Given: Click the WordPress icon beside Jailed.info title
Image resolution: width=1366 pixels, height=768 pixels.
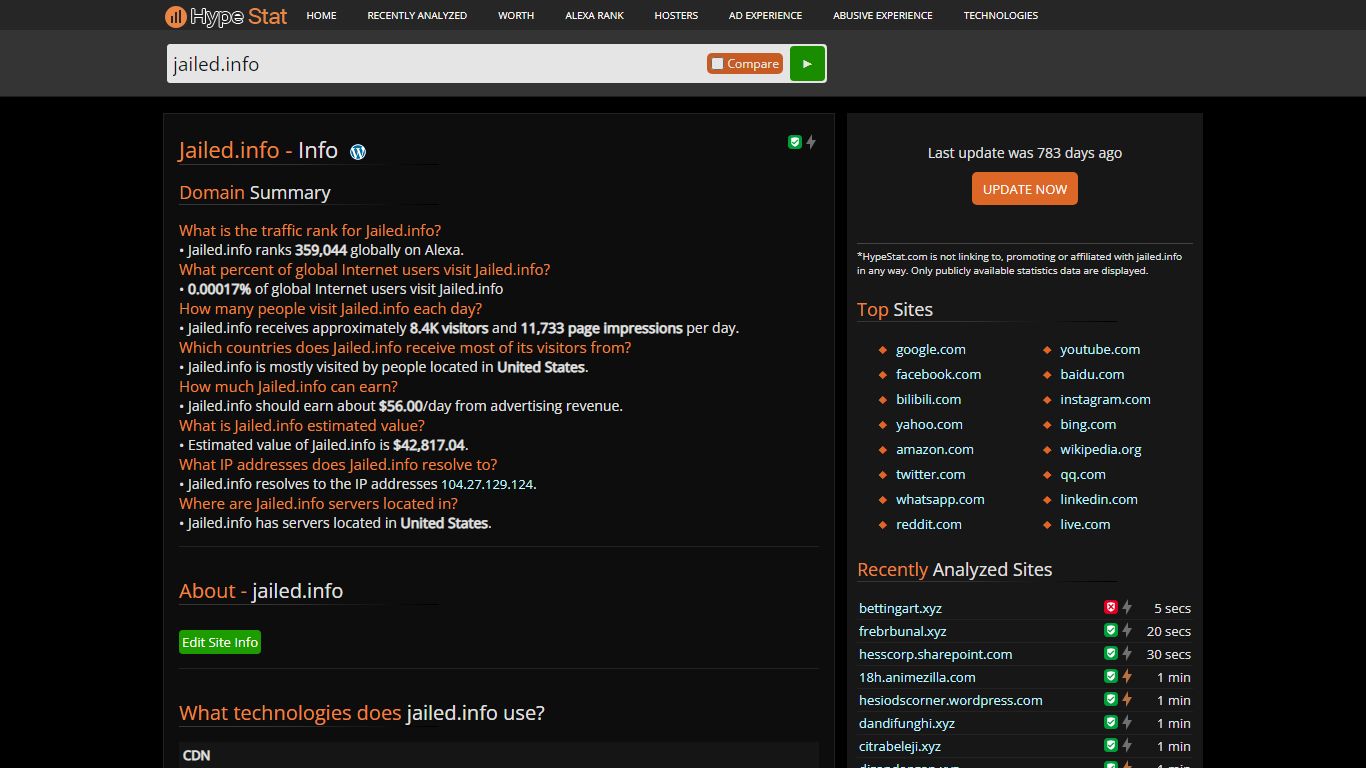Looking at the screenshot, I should click(358, 152).
